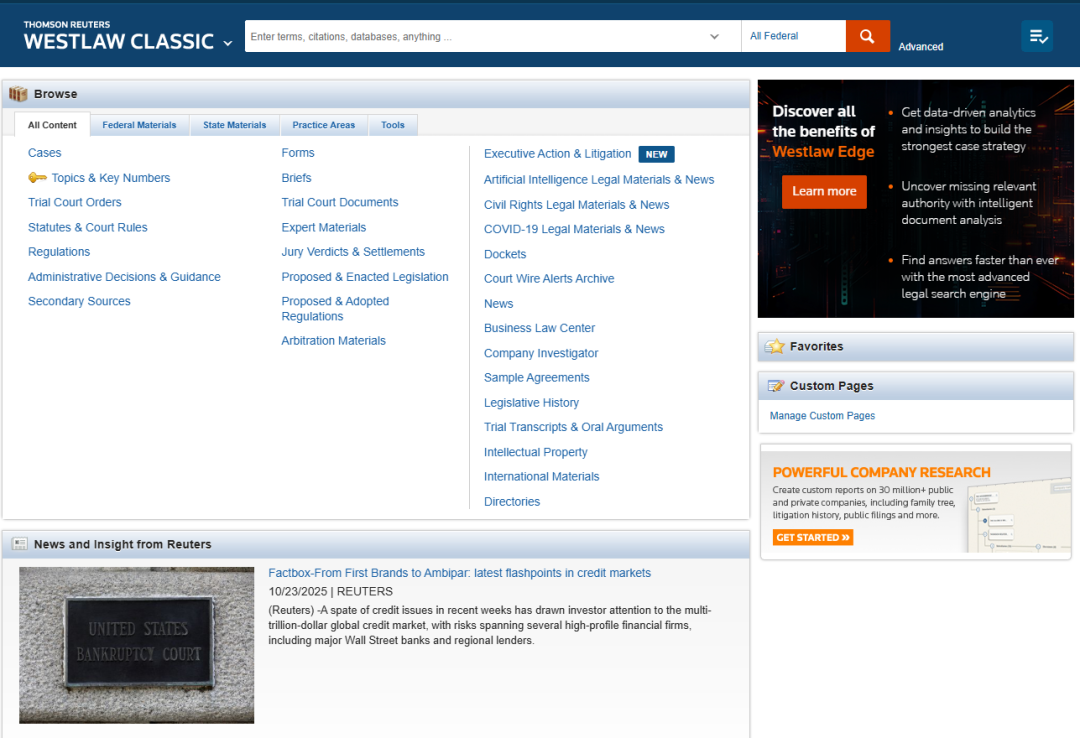This screenshot has height=738, width=1080.
Task: Open Sample Agreements
Action: [537, 378]
